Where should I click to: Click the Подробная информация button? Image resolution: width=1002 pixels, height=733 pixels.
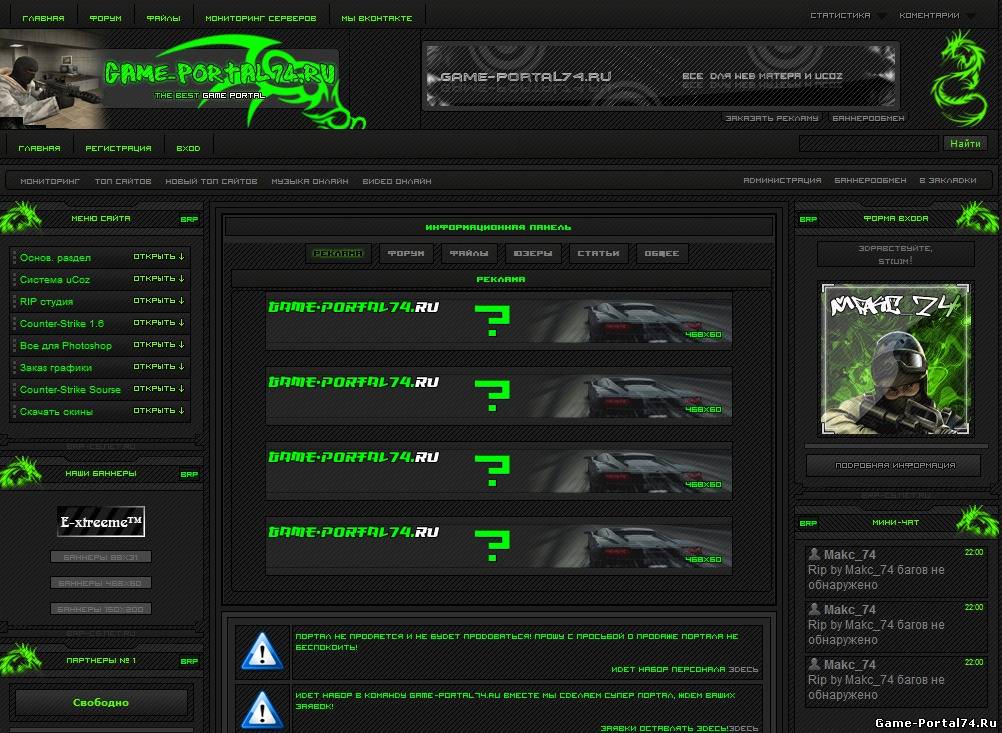click(x=895, y=465)
